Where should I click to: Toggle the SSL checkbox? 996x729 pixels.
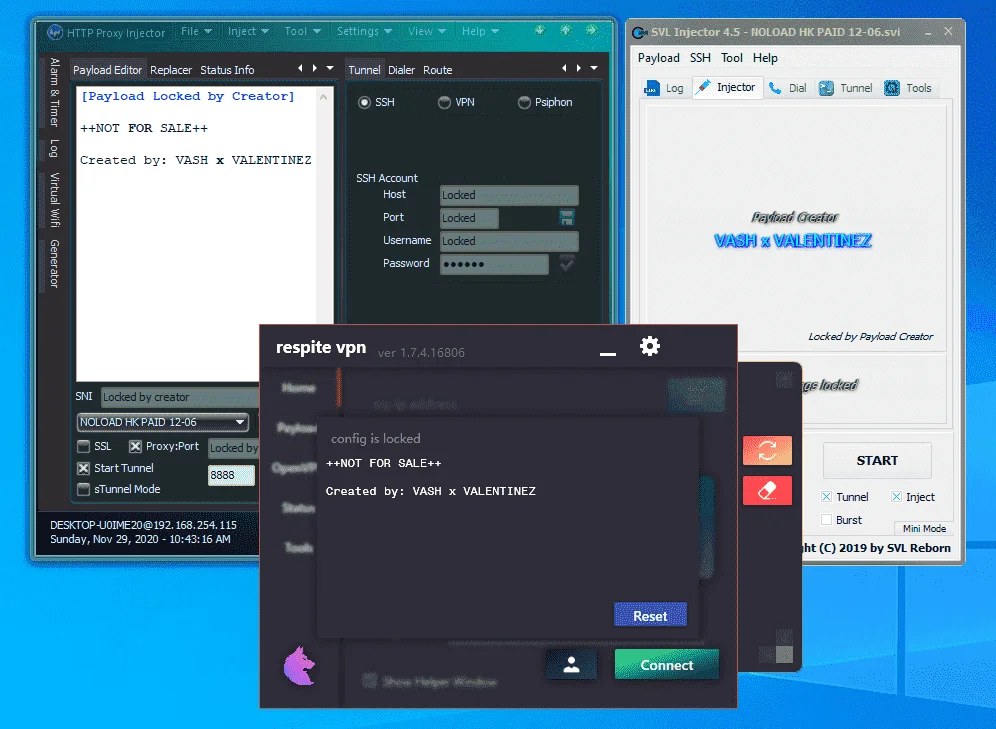(x=83, y=446)
